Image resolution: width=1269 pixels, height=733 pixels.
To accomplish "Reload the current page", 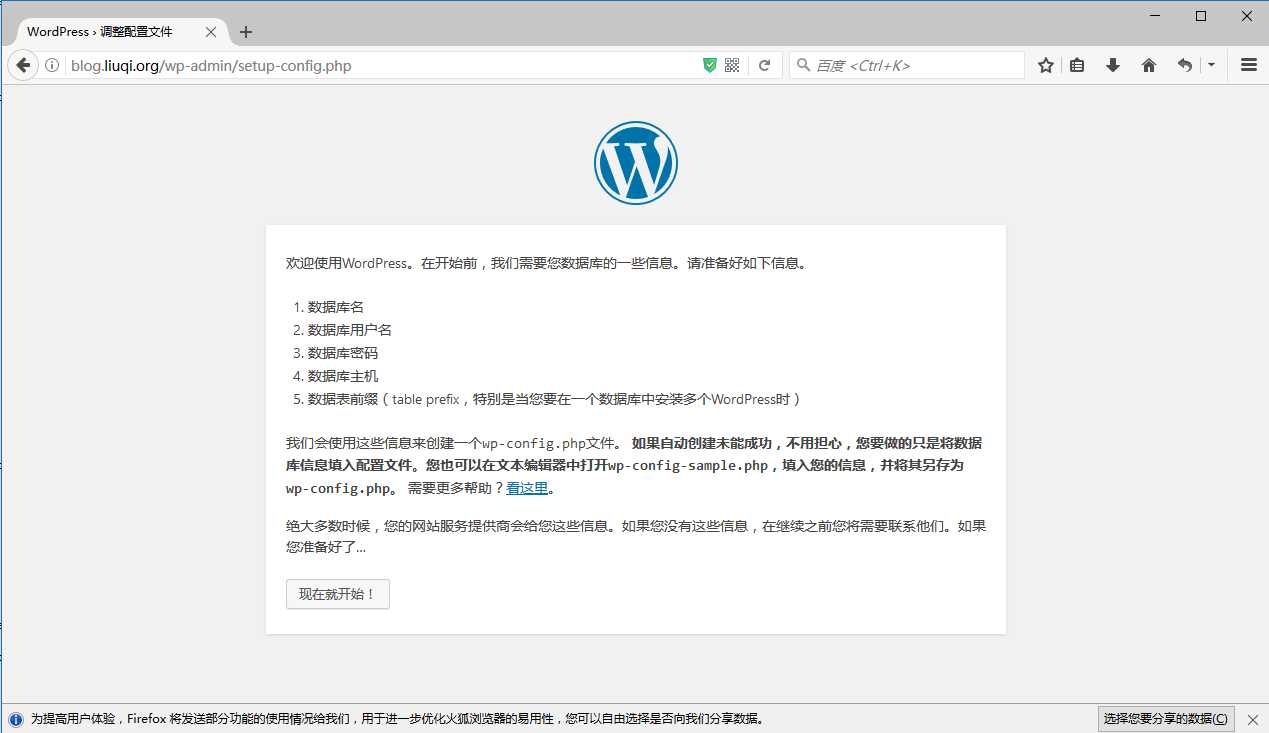I will (764, 65).
